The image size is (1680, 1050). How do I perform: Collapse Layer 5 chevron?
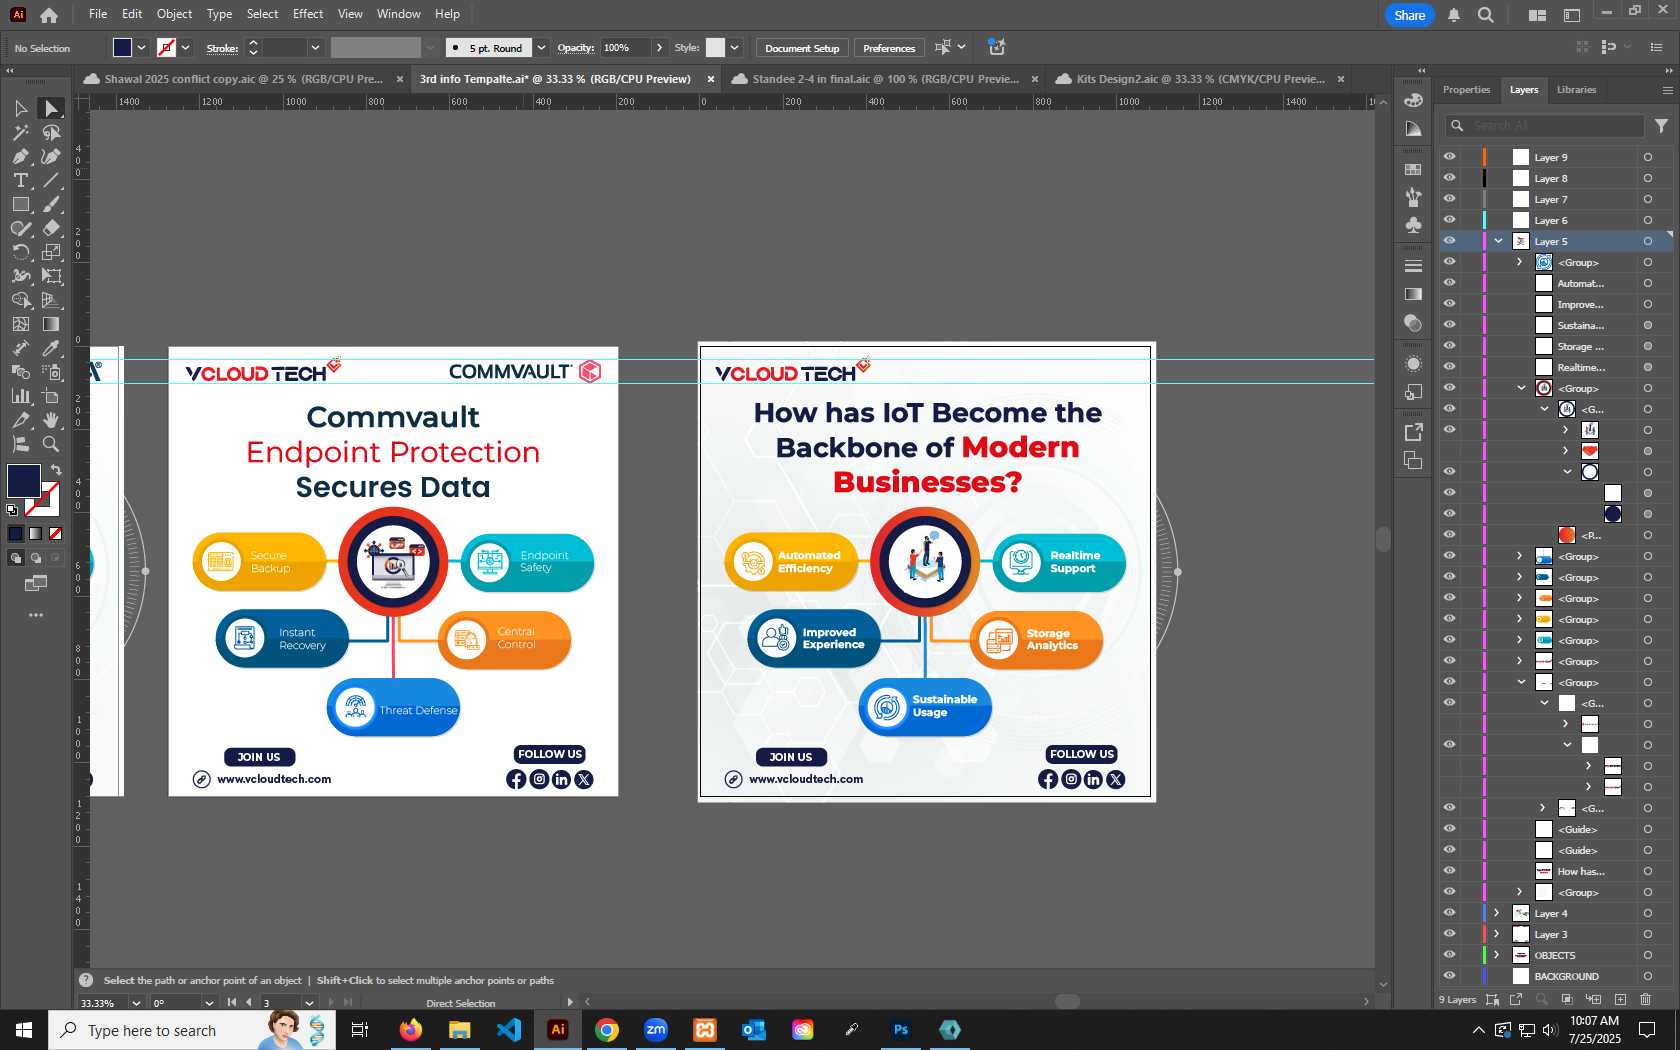1498,241
